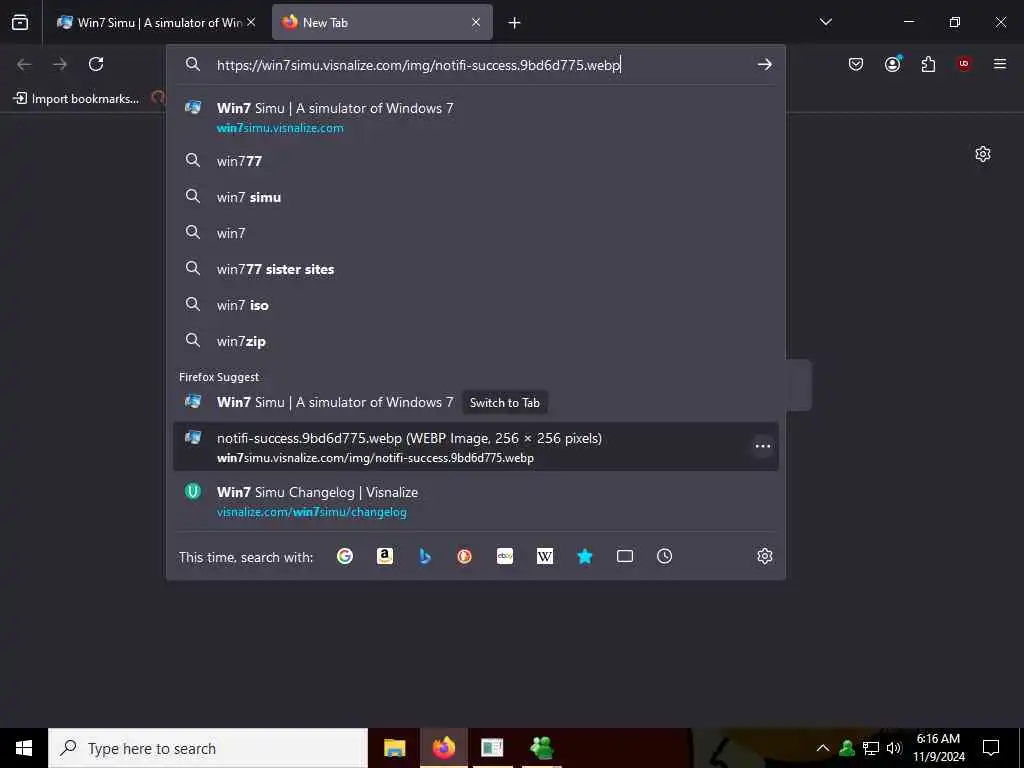The image size is (1024, 768).
Task: Open the Windows Start menu
Action: 24,748
